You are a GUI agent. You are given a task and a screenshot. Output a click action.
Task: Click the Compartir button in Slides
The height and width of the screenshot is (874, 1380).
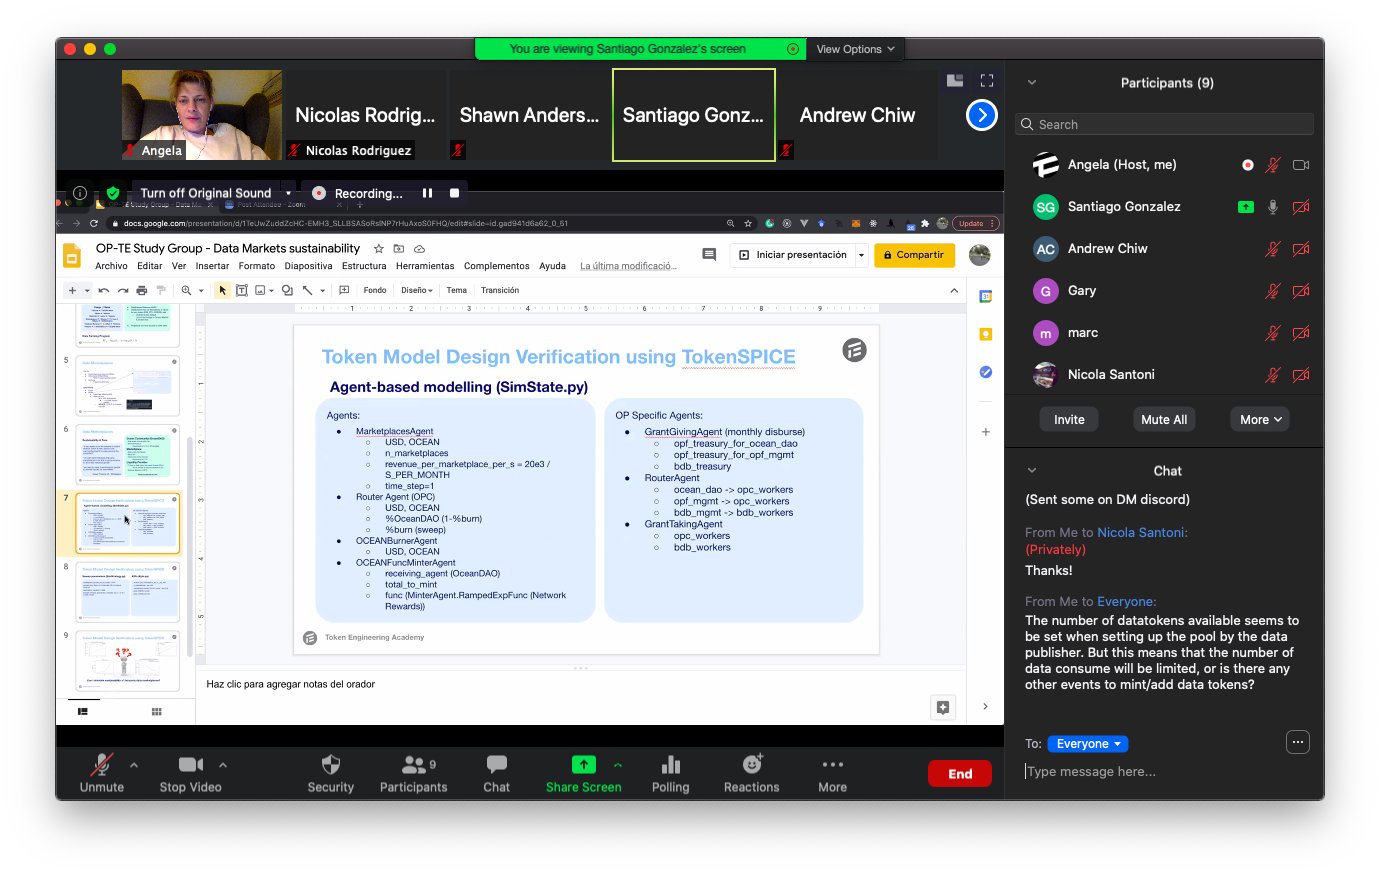914,255
